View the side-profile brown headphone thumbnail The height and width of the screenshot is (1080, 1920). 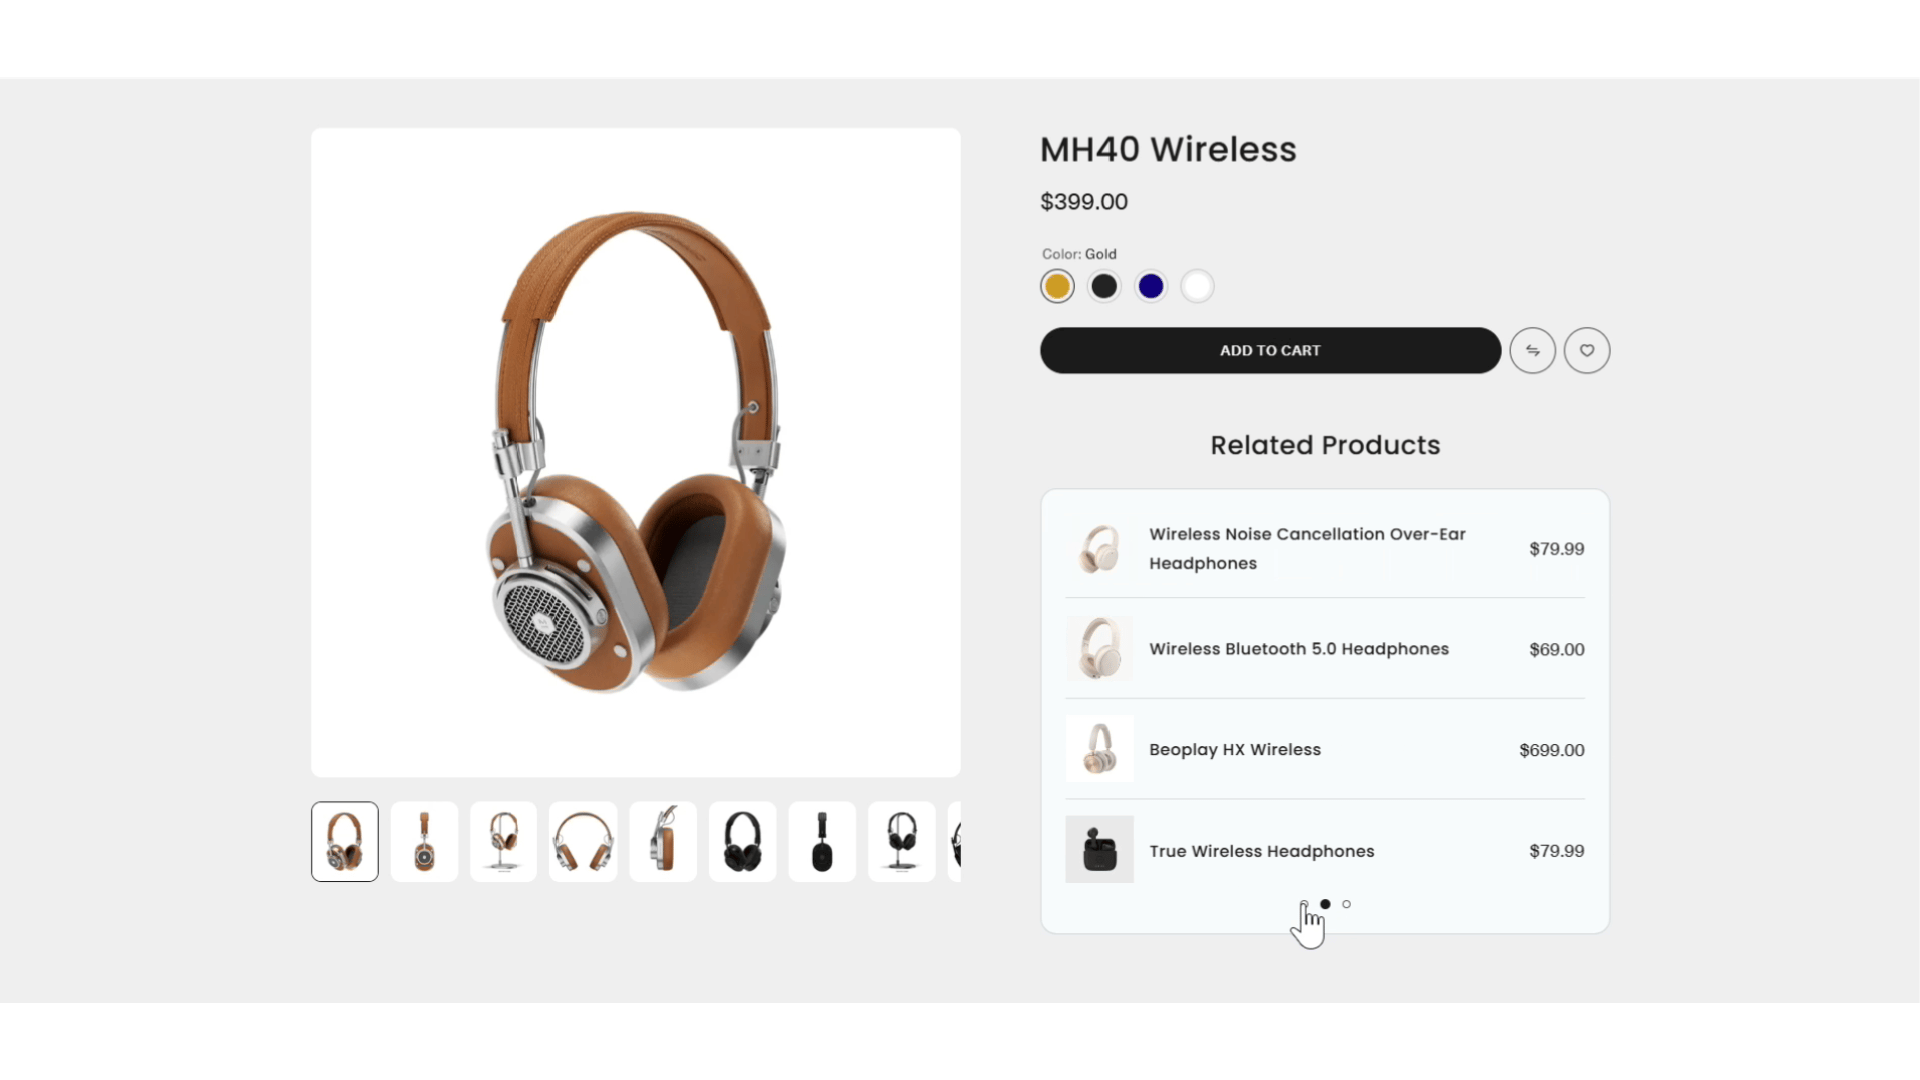tap(424, 842)
